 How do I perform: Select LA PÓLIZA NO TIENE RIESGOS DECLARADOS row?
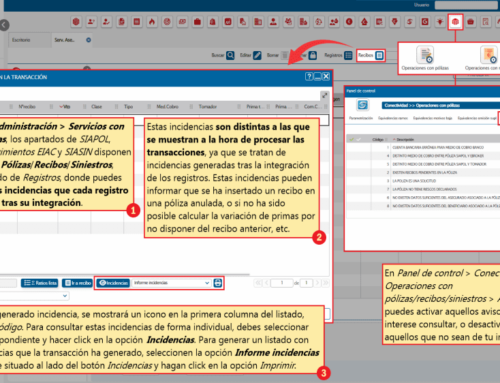[x=423, y=189]
